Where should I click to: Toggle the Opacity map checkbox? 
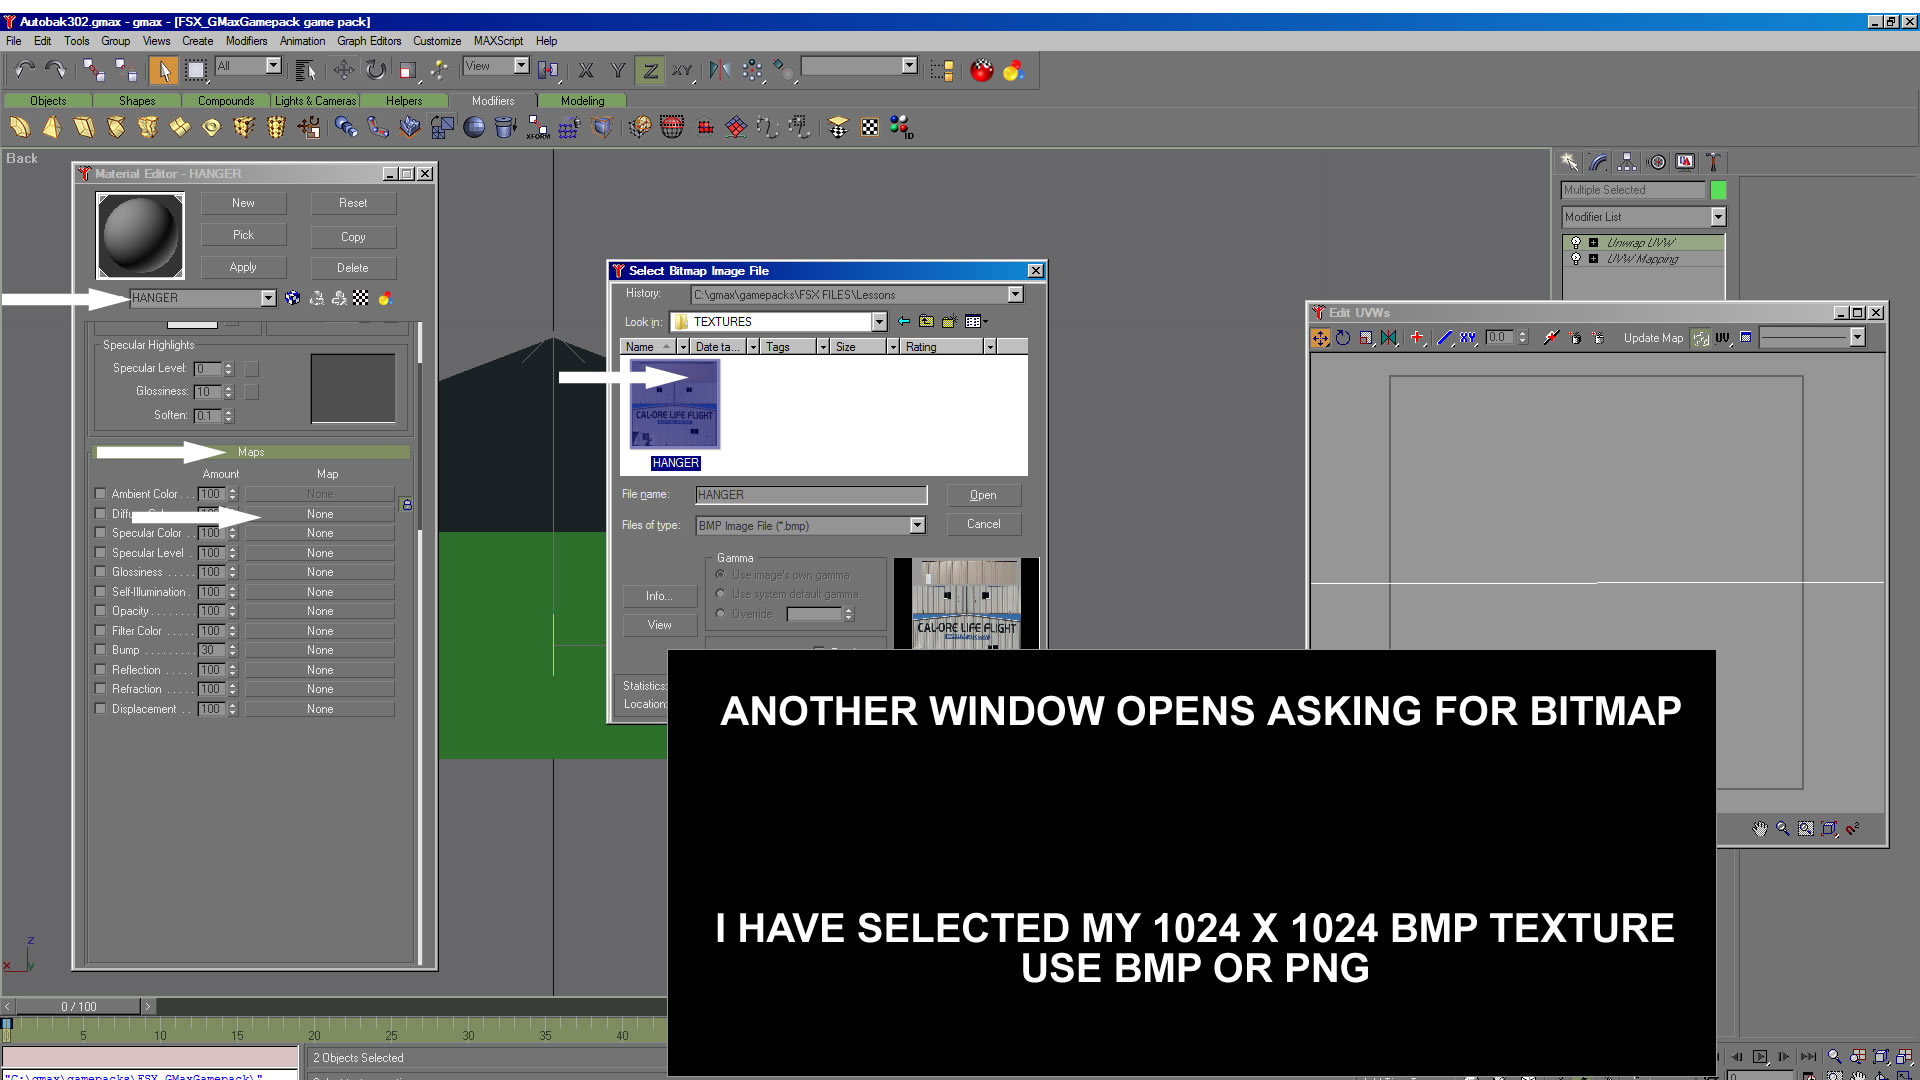(x=100, y=611)
